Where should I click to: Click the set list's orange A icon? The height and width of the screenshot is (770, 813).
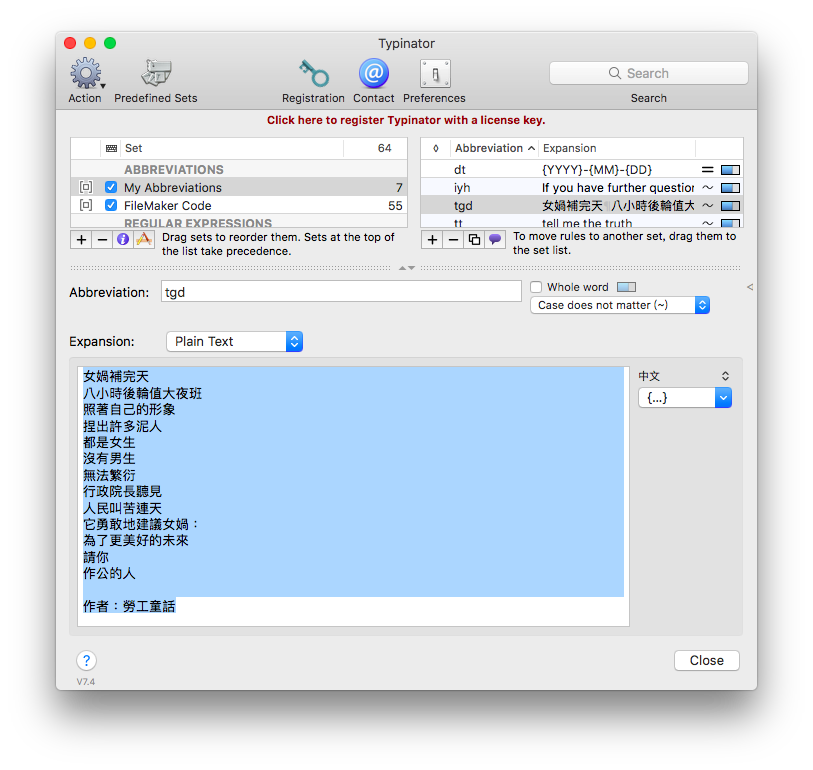tap(144, 240)
